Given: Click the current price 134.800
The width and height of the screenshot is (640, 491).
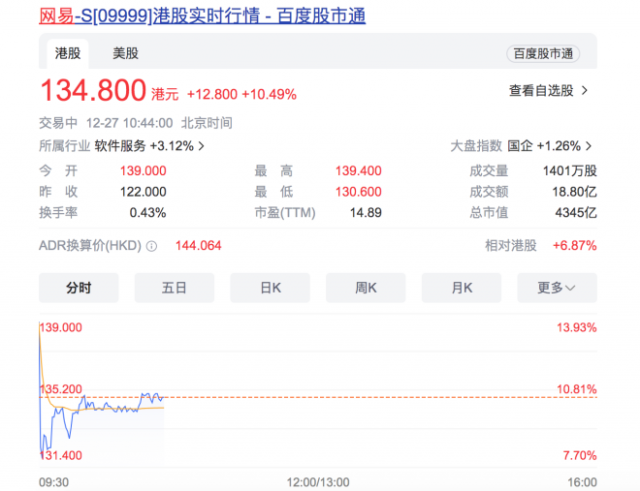Looking at the screenshot, I should 93,90.
